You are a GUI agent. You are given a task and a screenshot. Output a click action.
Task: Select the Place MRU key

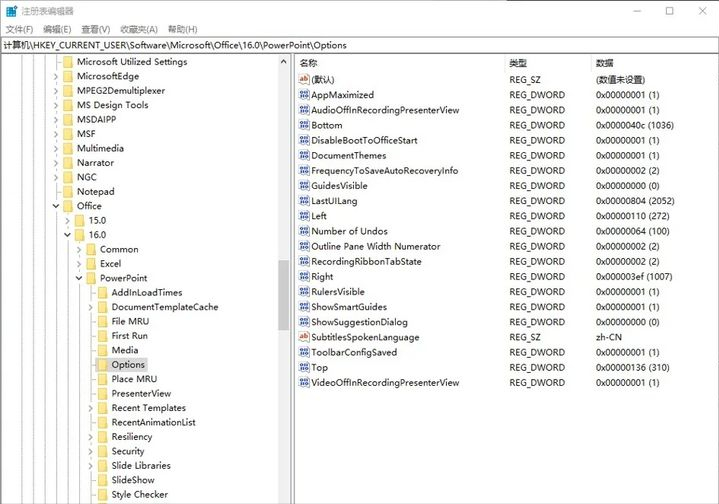(x=134, y=379)
